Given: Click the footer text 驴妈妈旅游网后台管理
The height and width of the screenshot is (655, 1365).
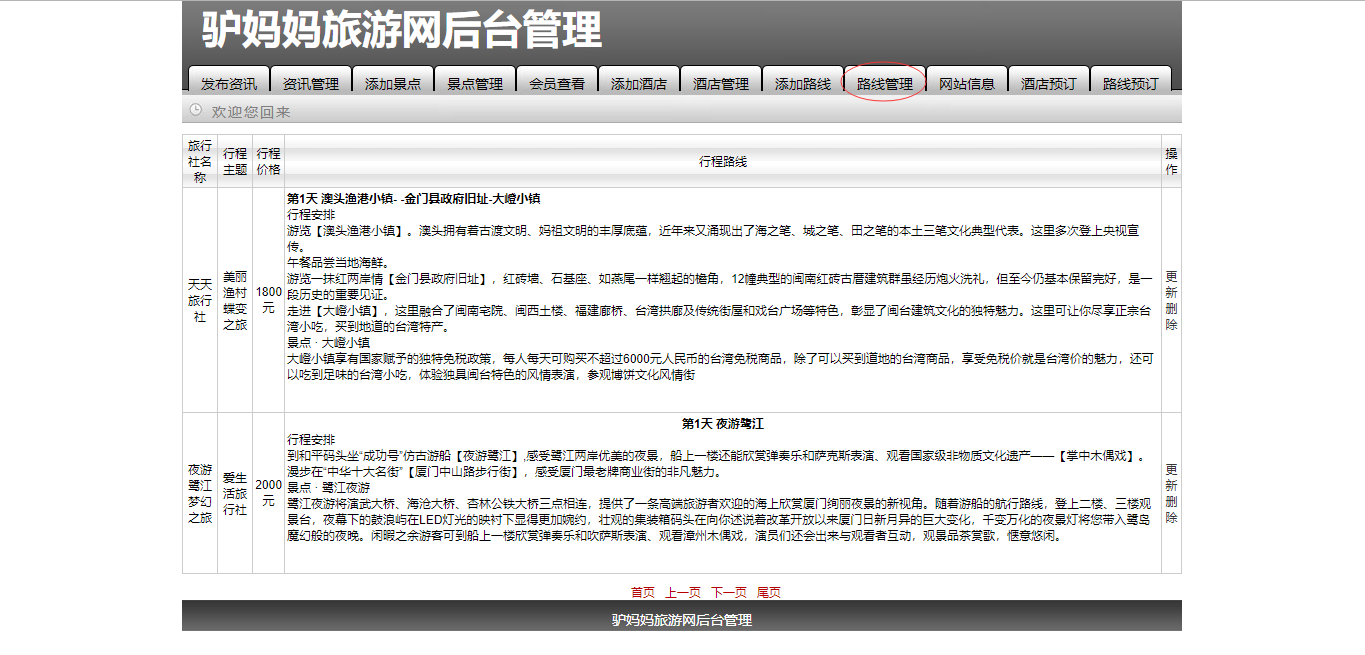Looking at the screenshot, I should [682, 620].
